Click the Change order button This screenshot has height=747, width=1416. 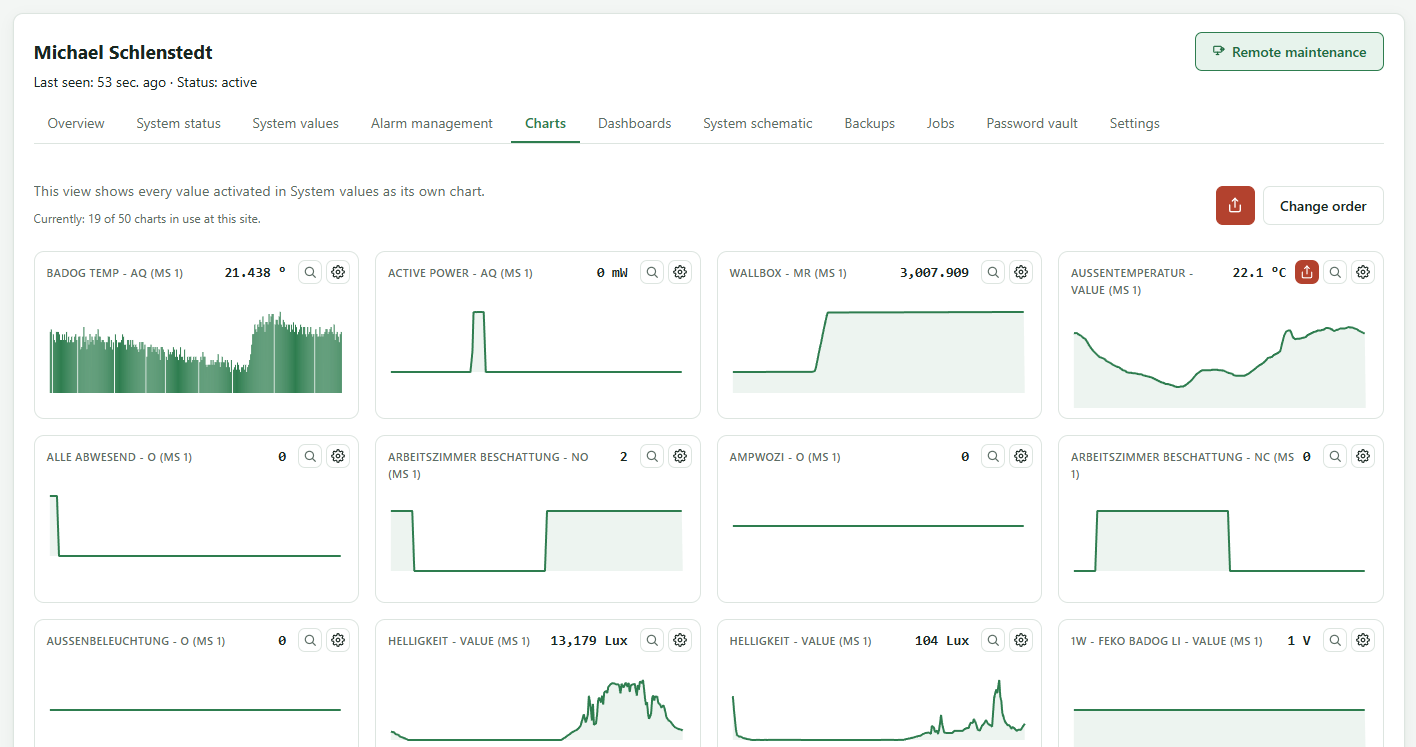click(1323, 205)
